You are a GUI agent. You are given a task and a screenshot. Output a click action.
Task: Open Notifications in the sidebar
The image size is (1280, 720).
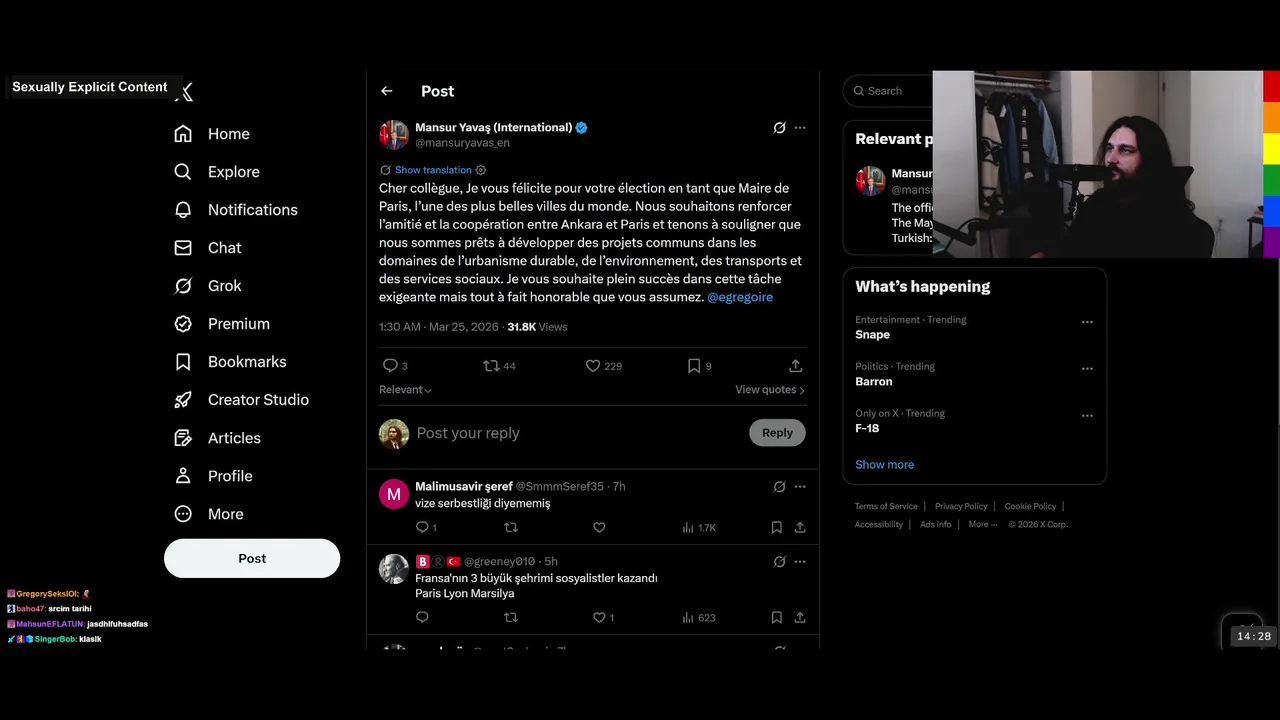(x=235, y=210)
